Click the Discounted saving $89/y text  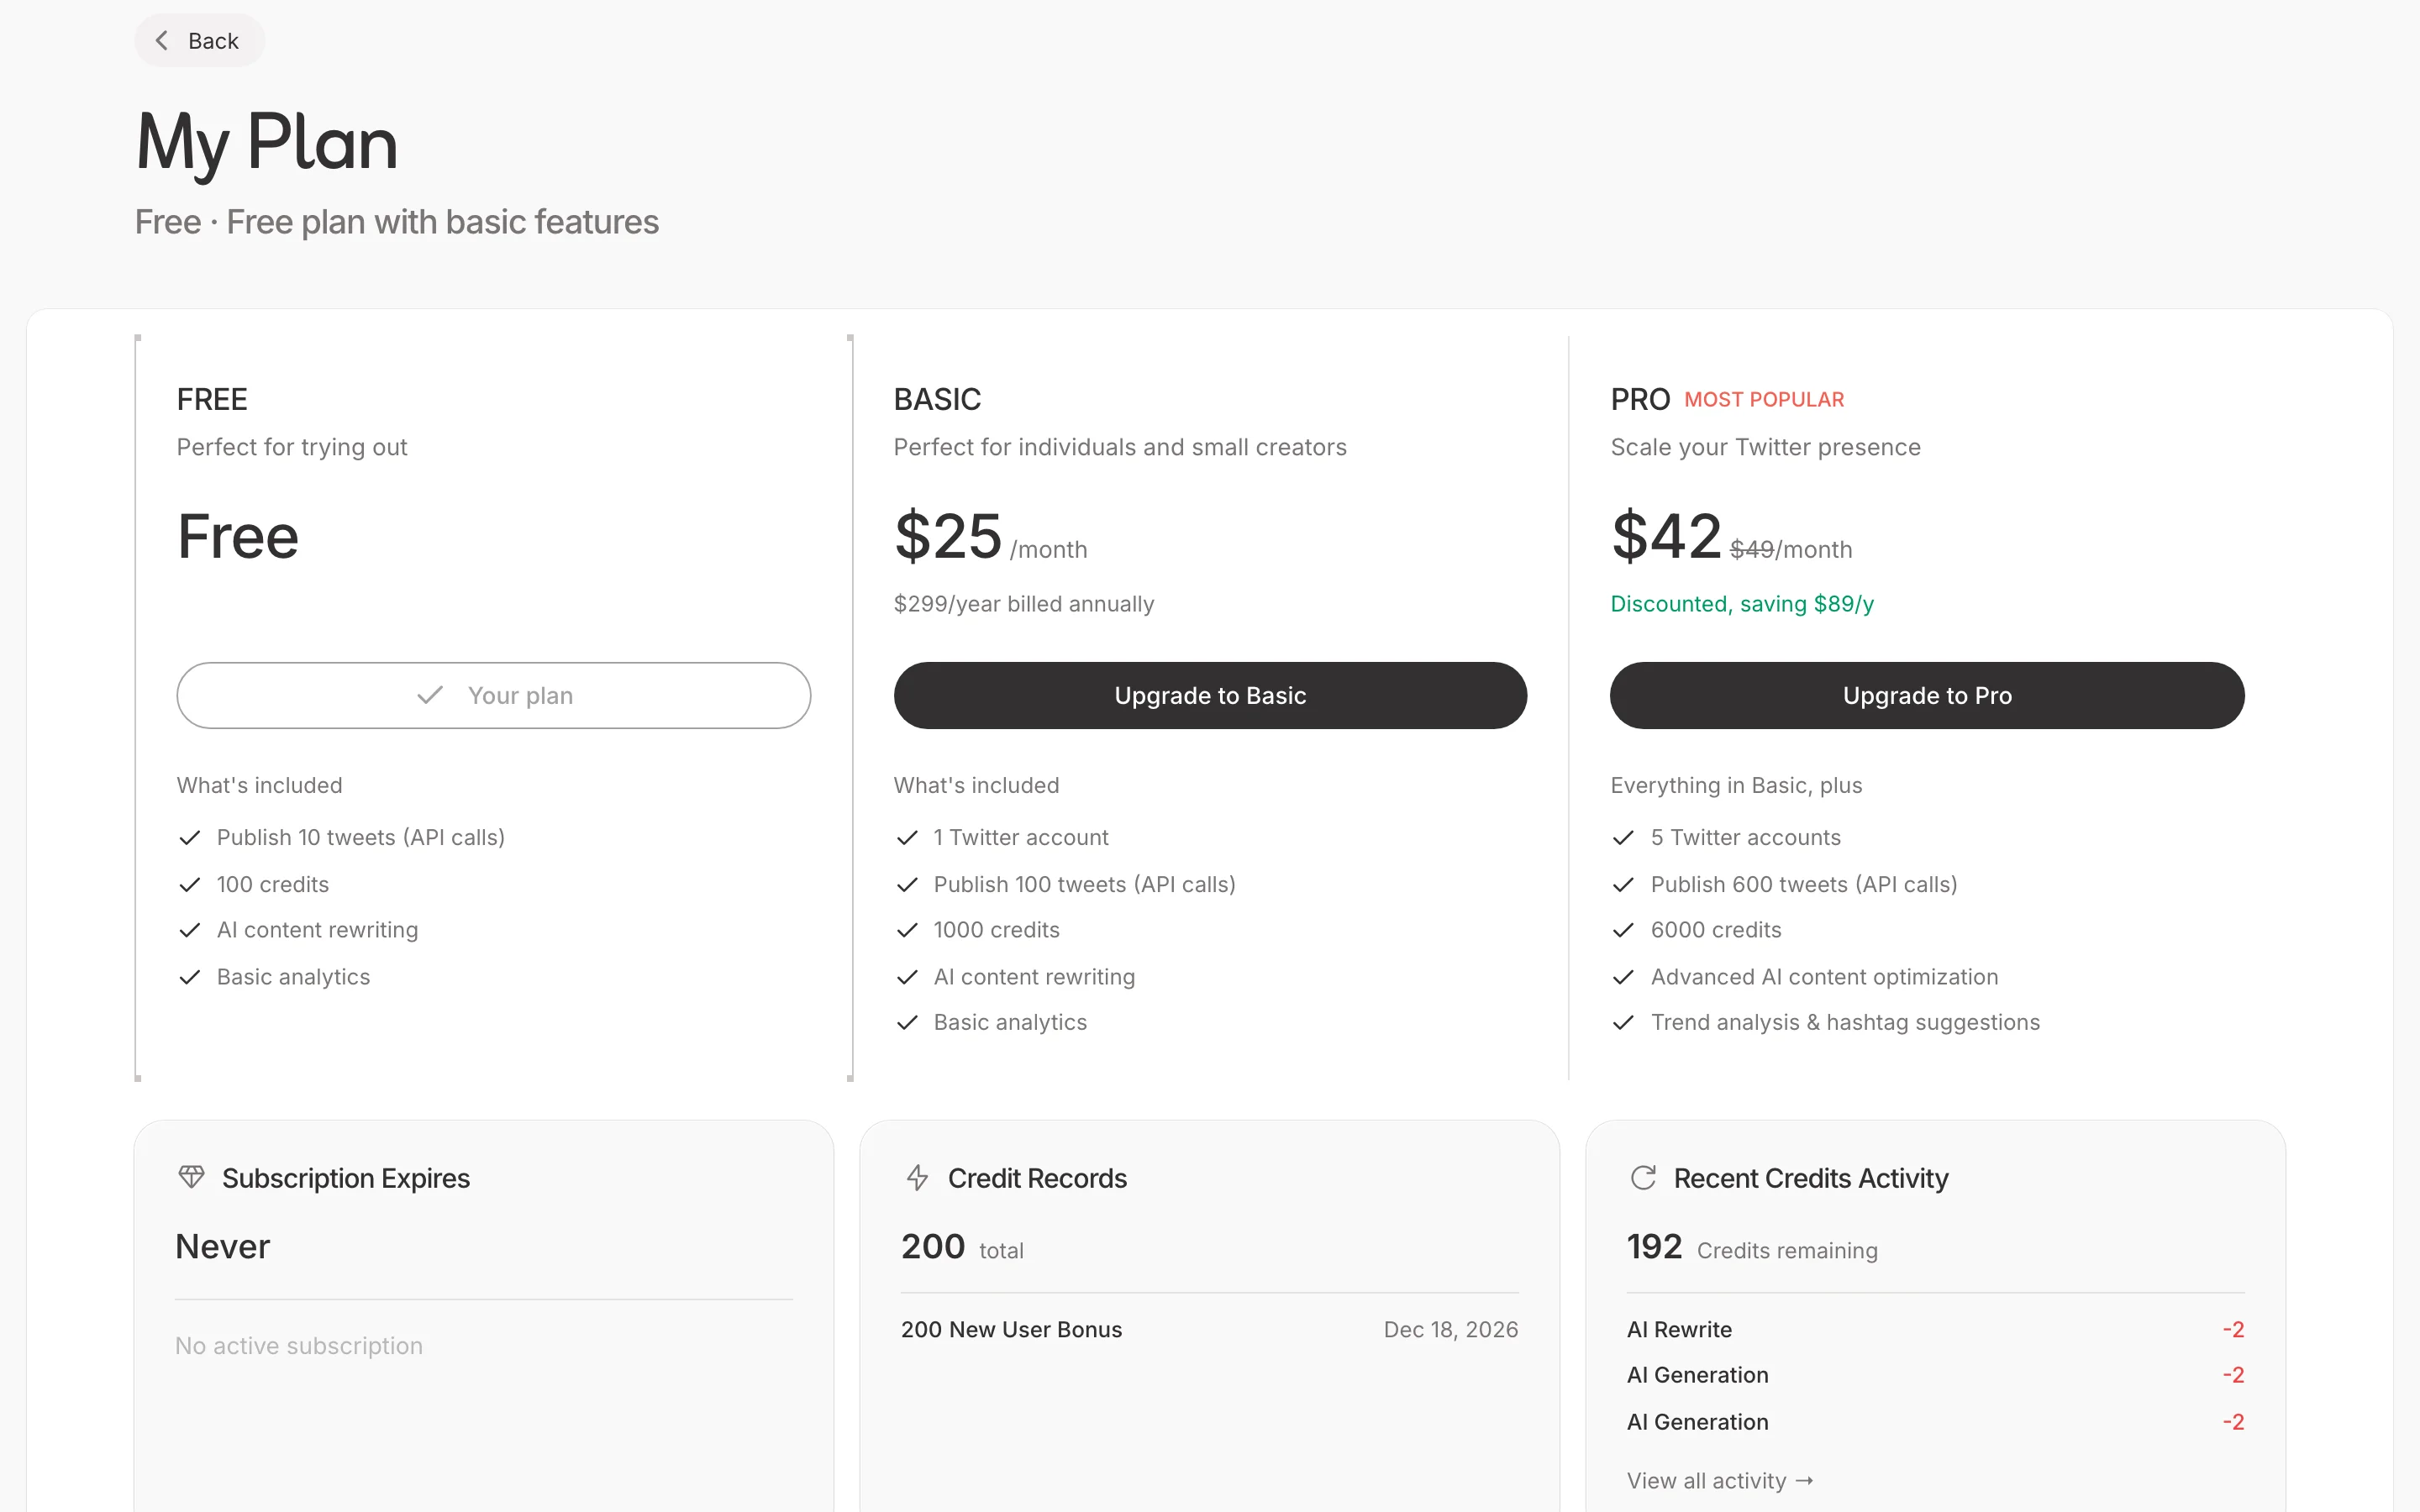(x=1742, y=604)
